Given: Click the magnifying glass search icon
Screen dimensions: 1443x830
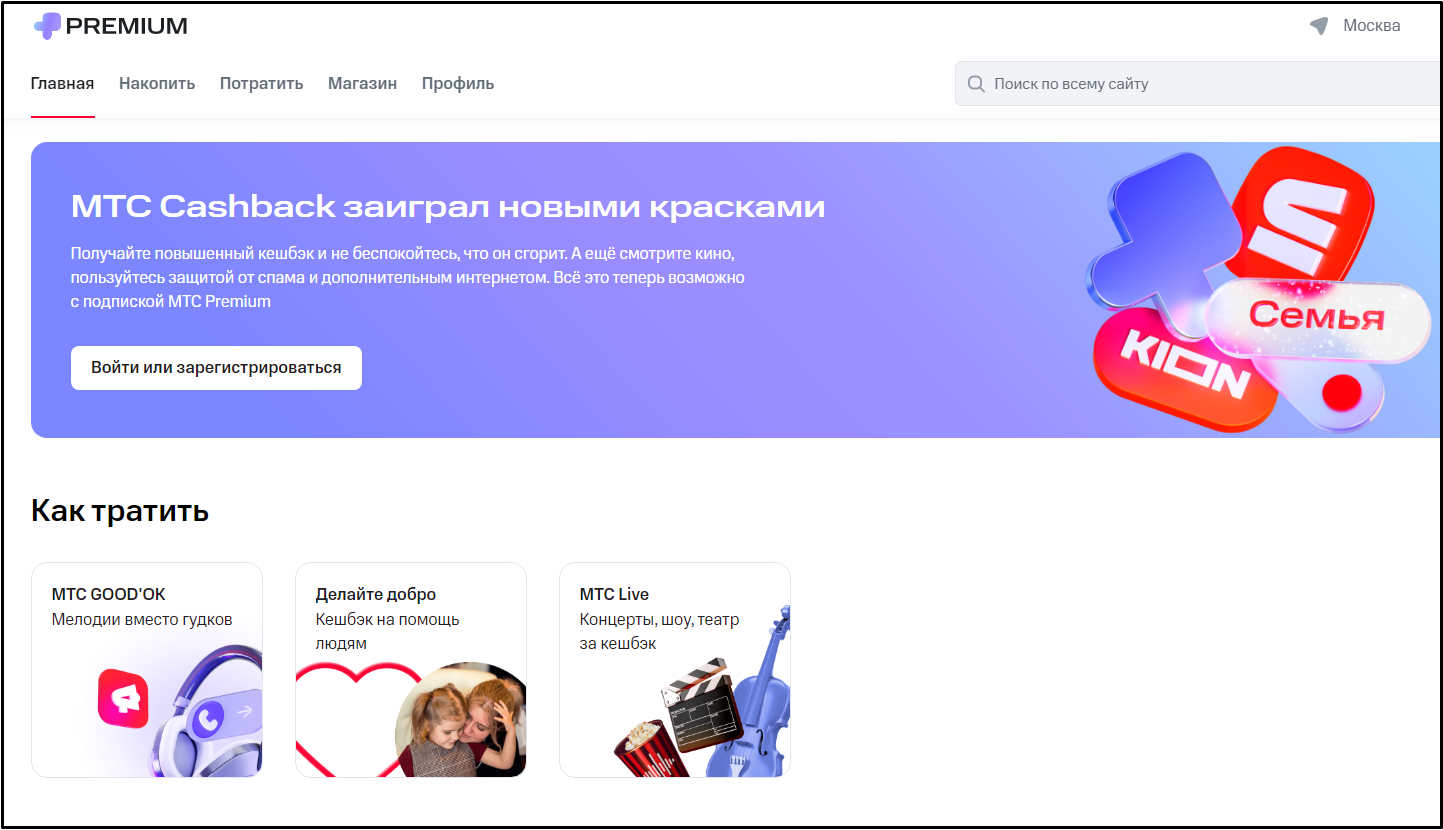Looking at the screenshot, I should tap(976, 84).
